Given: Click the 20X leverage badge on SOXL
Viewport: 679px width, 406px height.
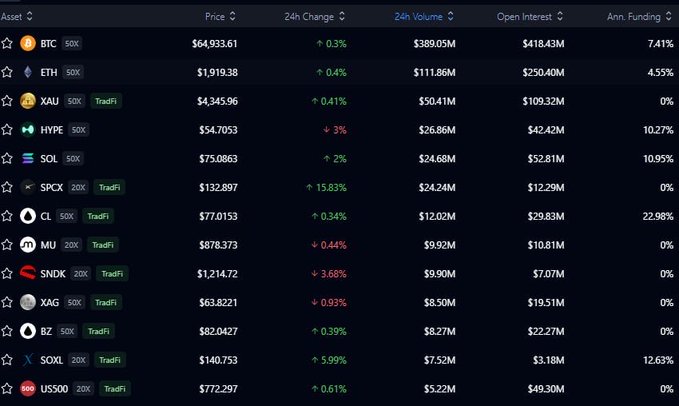Looking at the screenshot, I should click(x=78, y=360).
